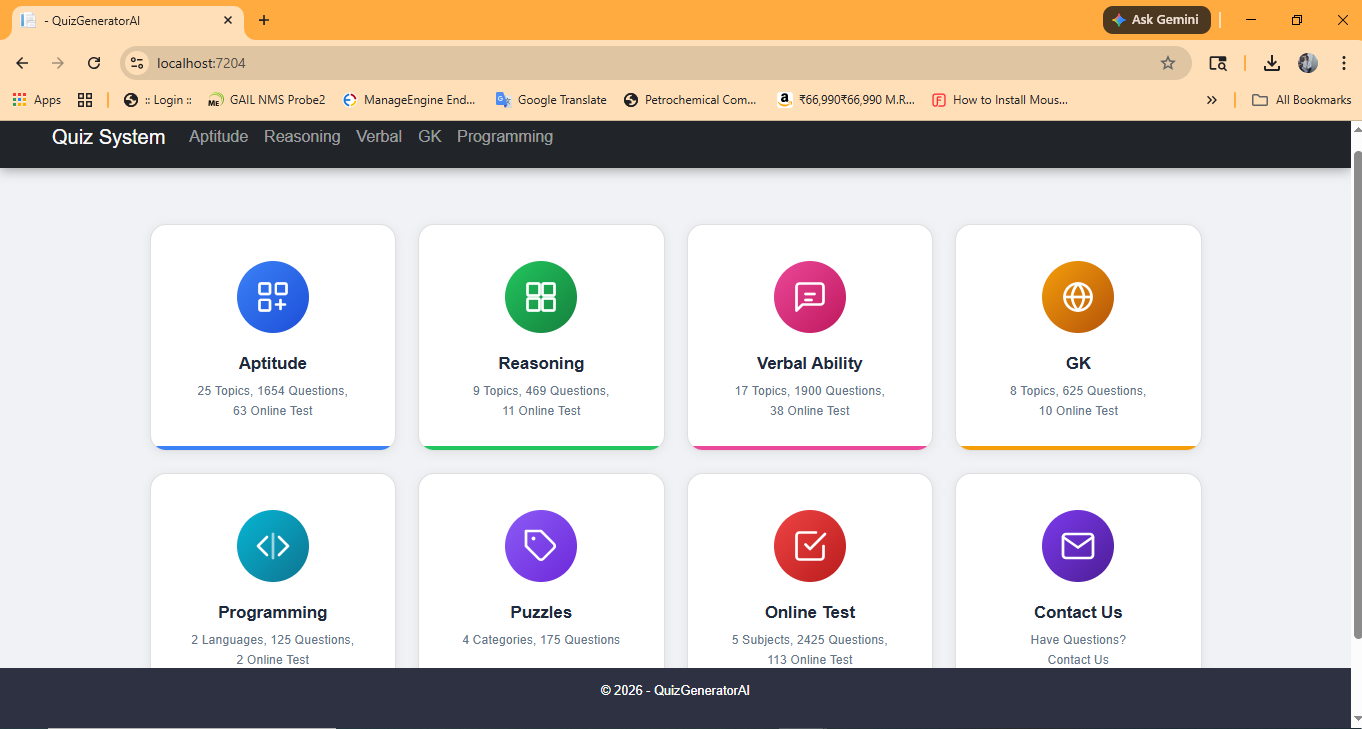Click '8 Topics, 625 Questions,' text

[1078, 391]
